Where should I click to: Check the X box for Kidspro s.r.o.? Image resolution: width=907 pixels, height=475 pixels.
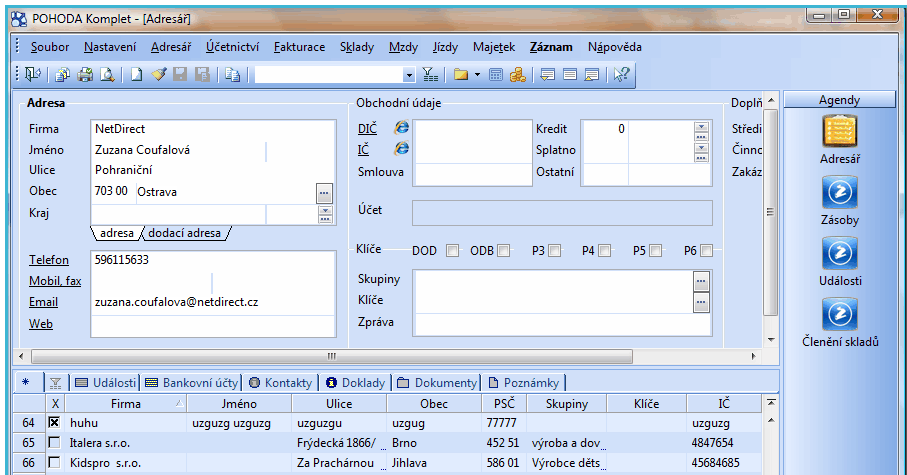[54, 462]
